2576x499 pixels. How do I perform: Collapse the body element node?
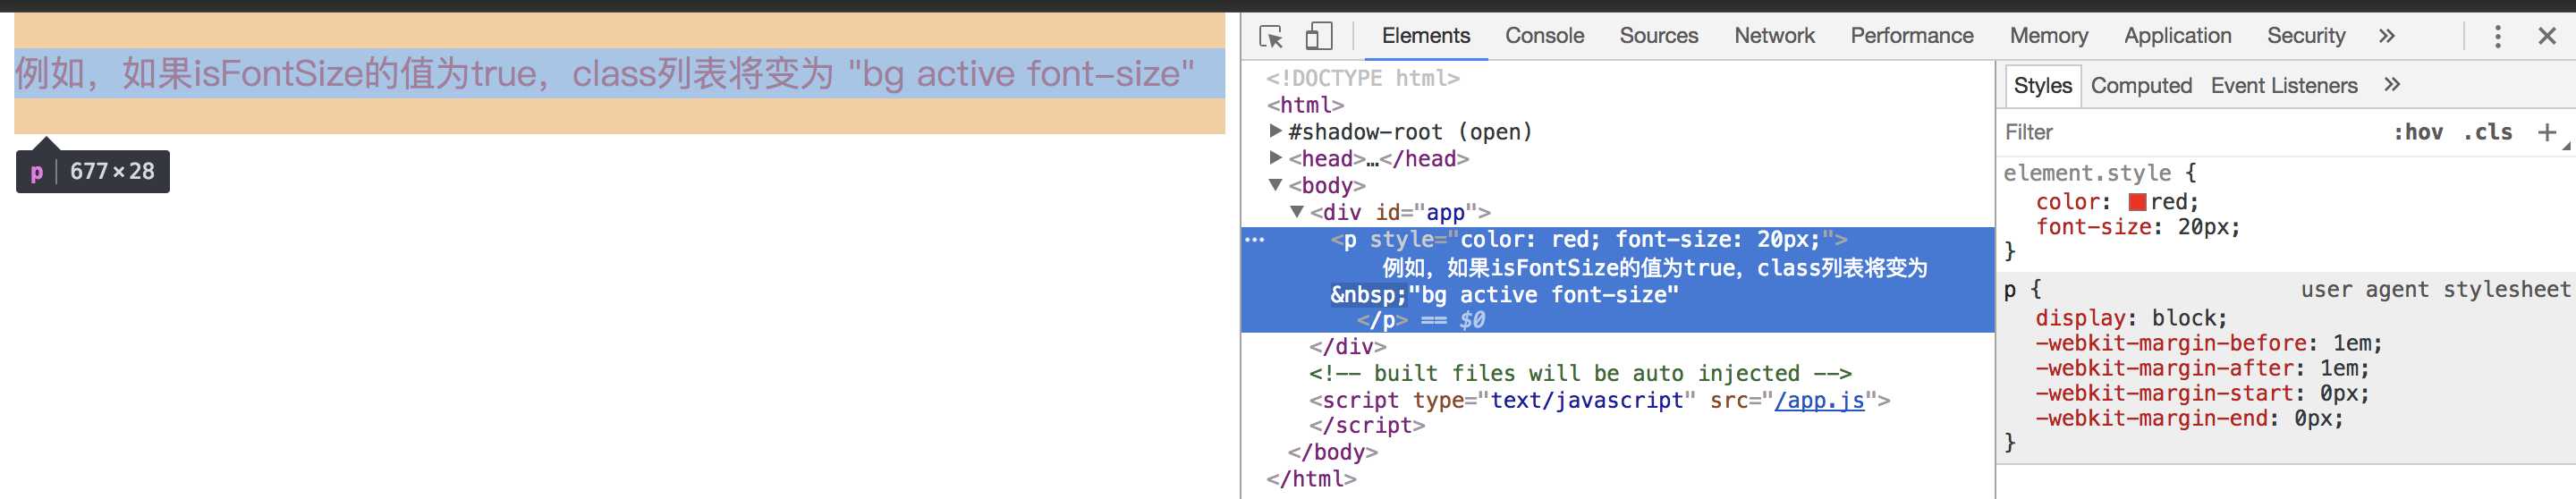pos(1275,185)
